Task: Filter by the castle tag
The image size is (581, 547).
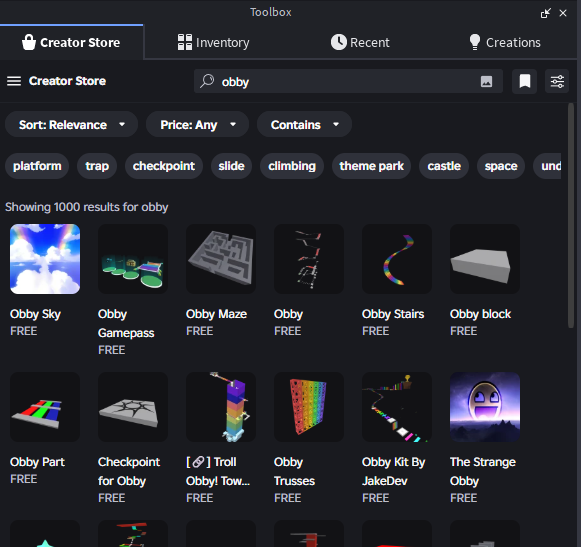Action: (444, 166)
